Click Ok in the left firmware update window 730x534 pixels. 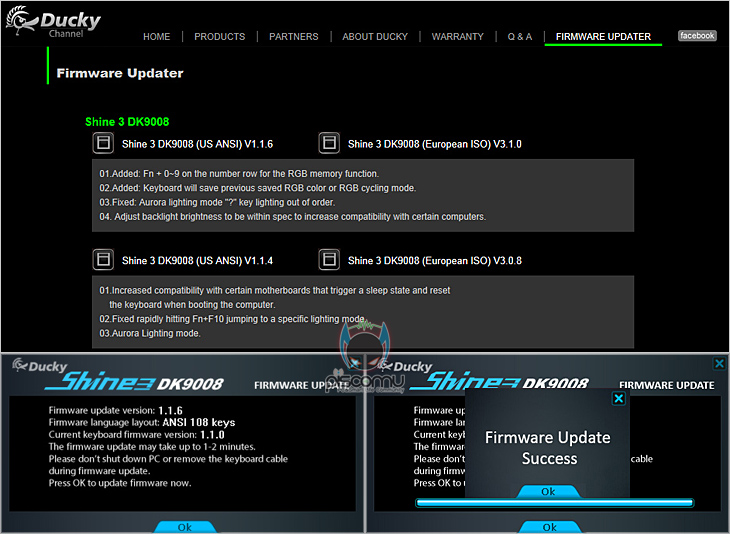click(x=185, y=527)
